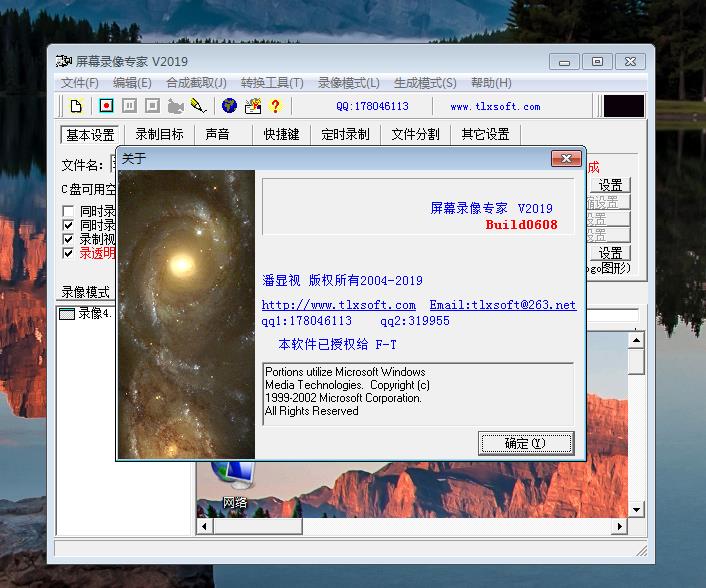Click the 确定(Y) button

point(525,443)
